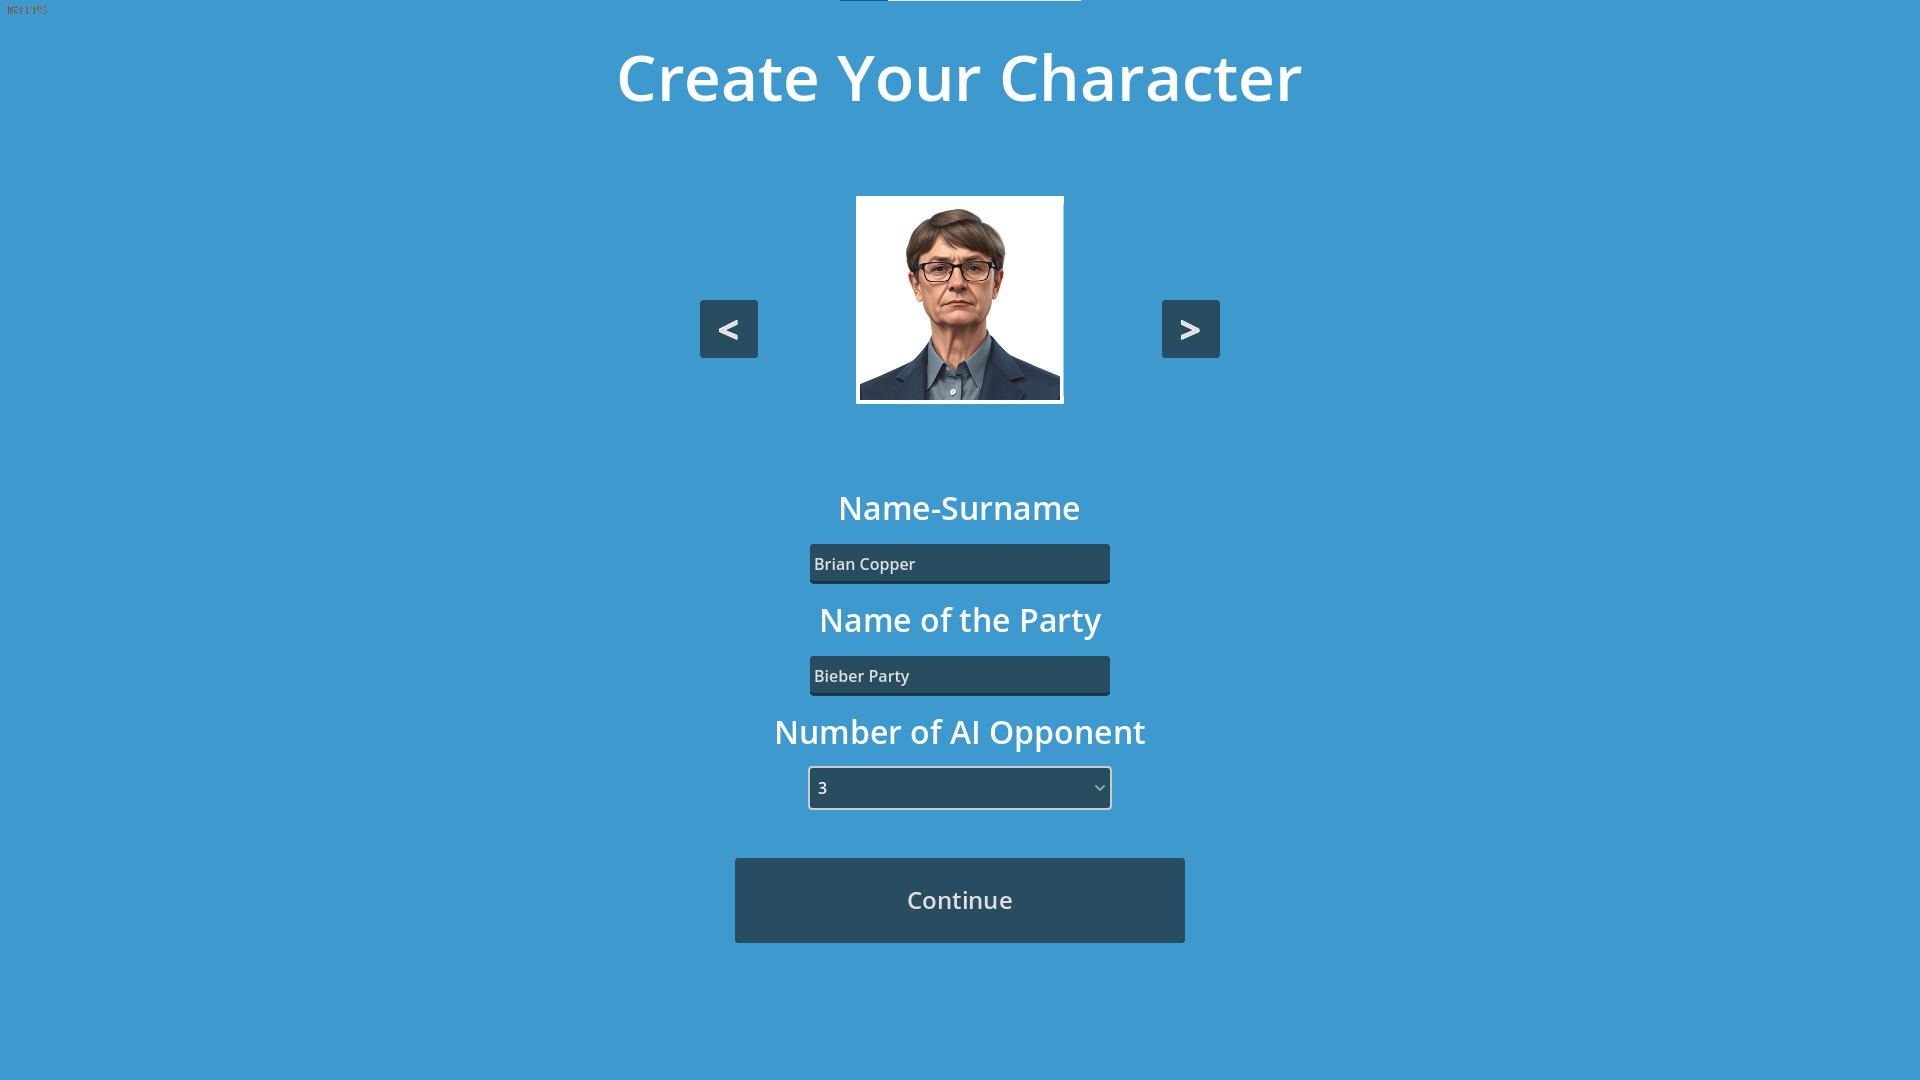This screenshot has height=1080, width=1920.
Task: Show the next character portrait
Action: coord(1190,329)
